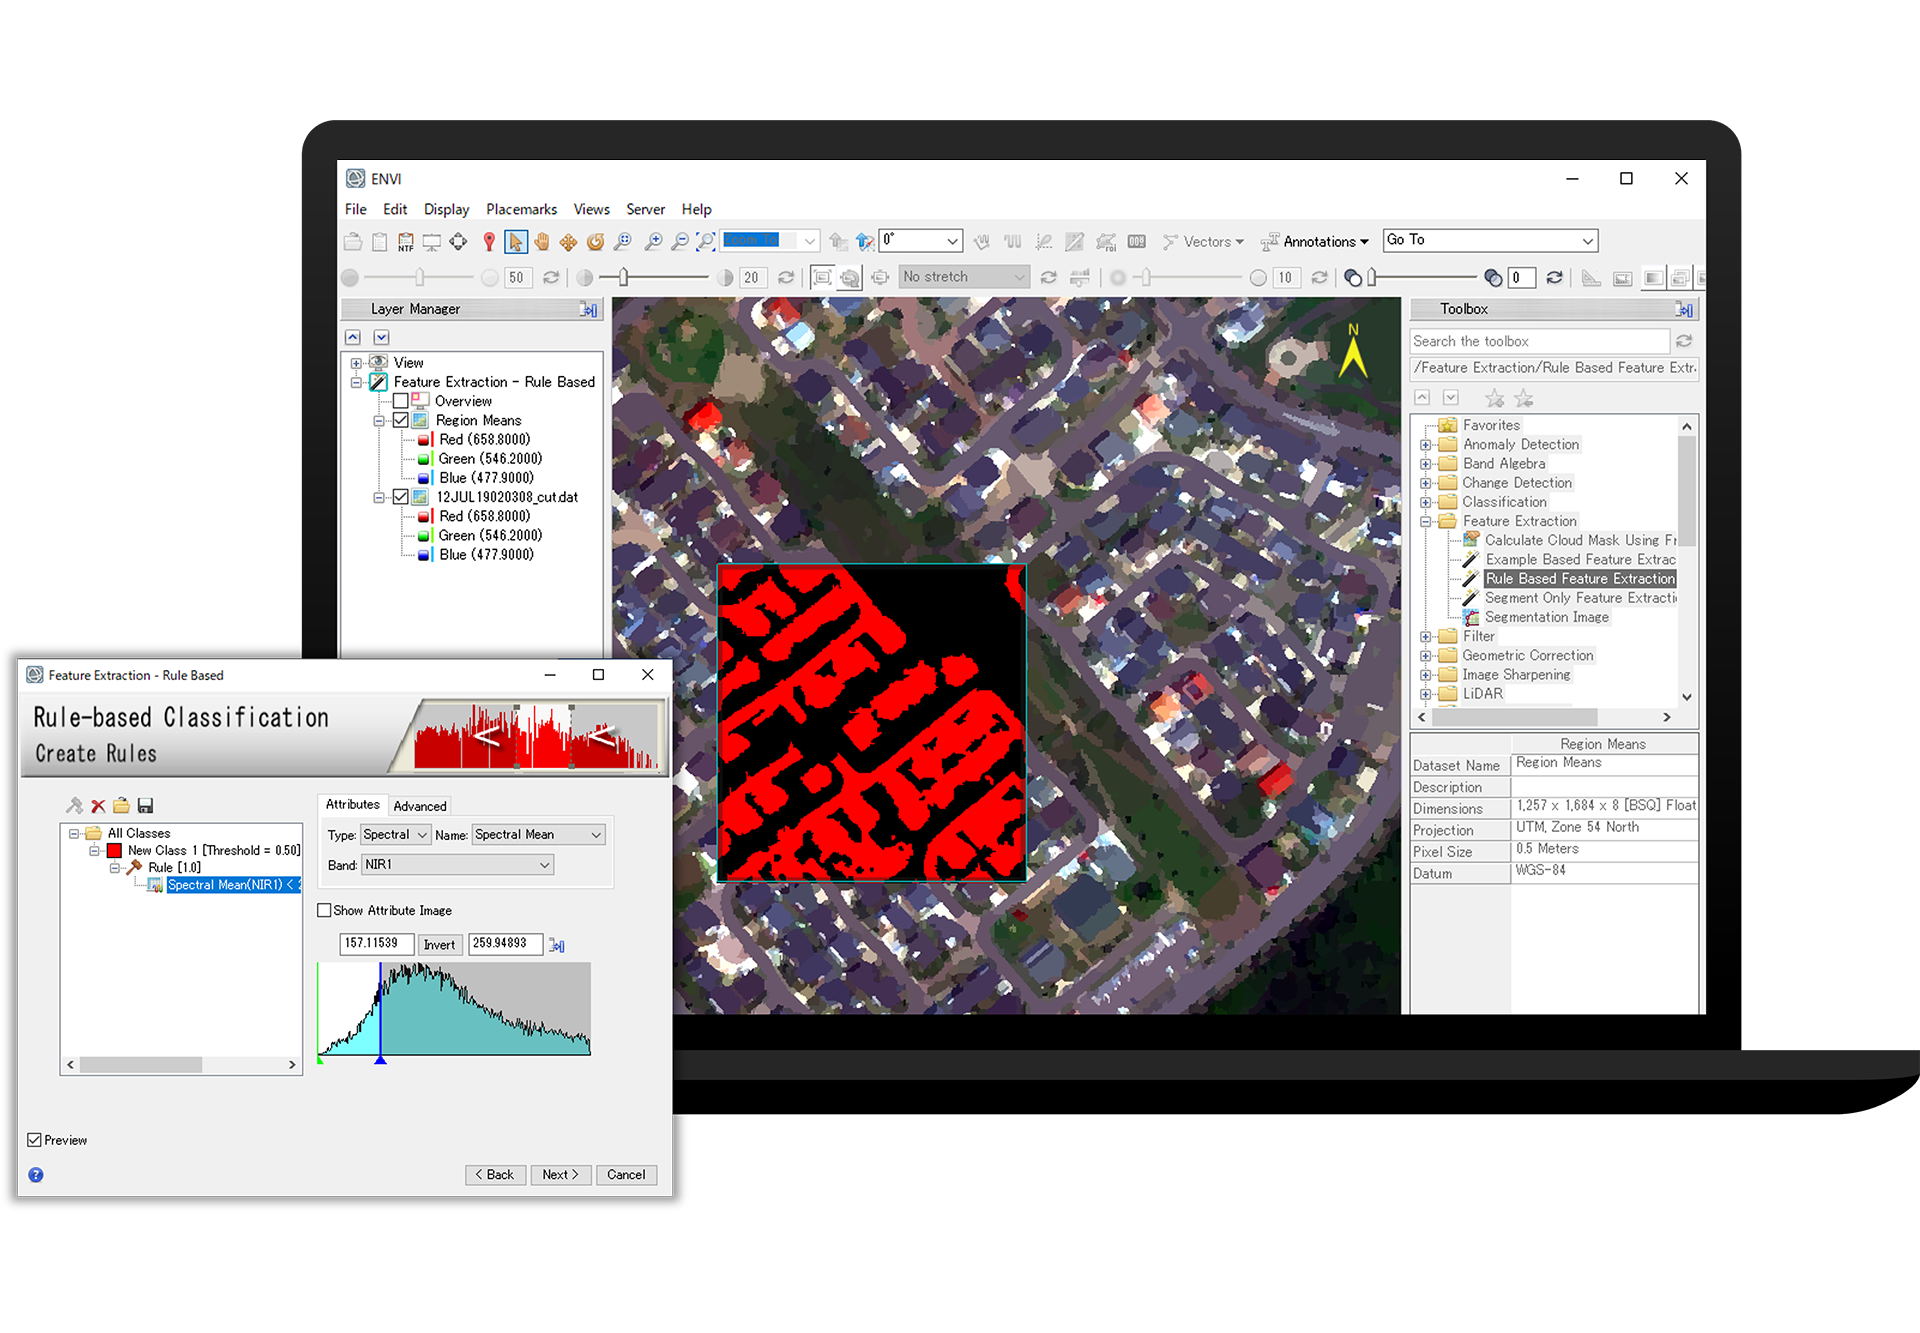Viewport: 1920px width, 1333px height.
Task: Open the No stretch dropdown
Action: coord(964,277)
